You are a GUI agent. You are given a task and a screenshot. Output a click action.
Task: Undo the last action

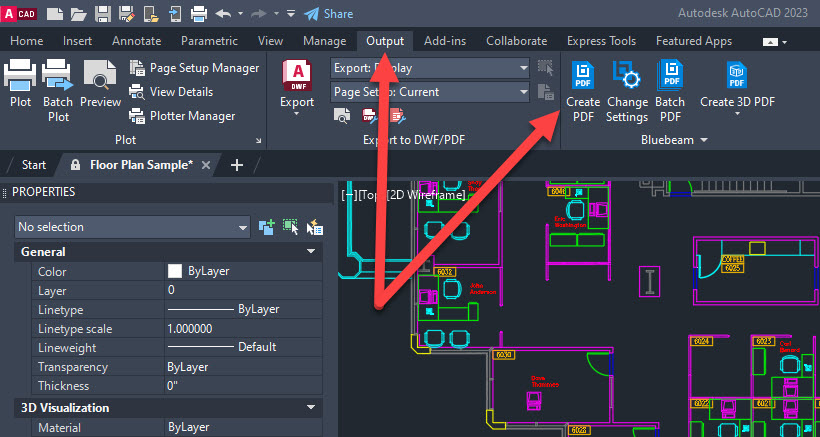[223, 14]
